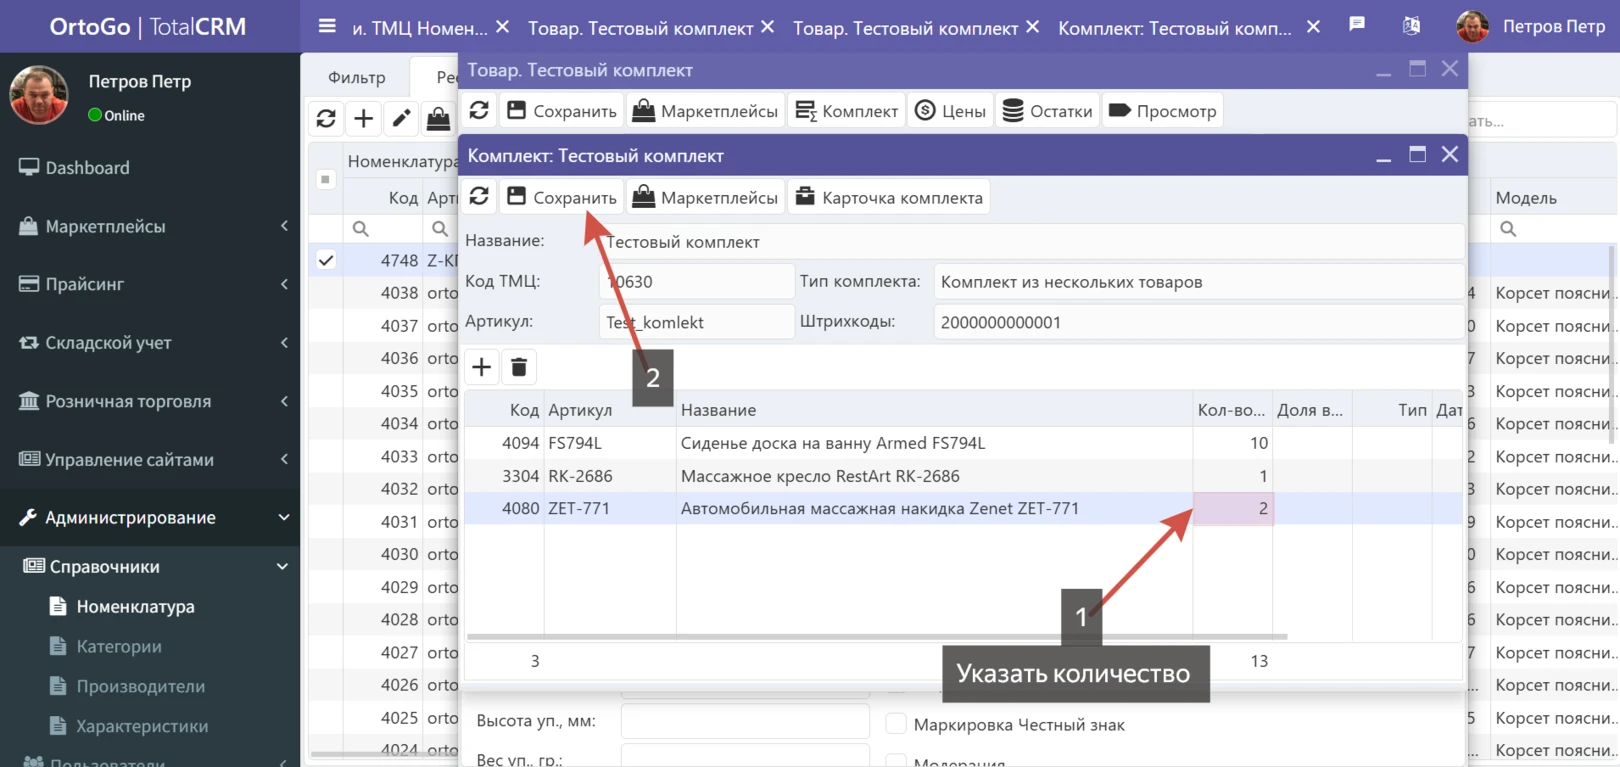Viewport: 1620px width, 767px height.
Task: Expand the Маркетплейсы sidebar menu
Action: tap(150, 227)
